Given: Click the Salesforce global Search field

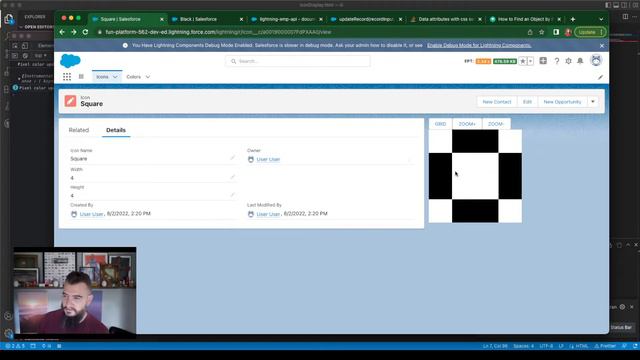Looking at the screenshot, I should [x=298, y=61].
